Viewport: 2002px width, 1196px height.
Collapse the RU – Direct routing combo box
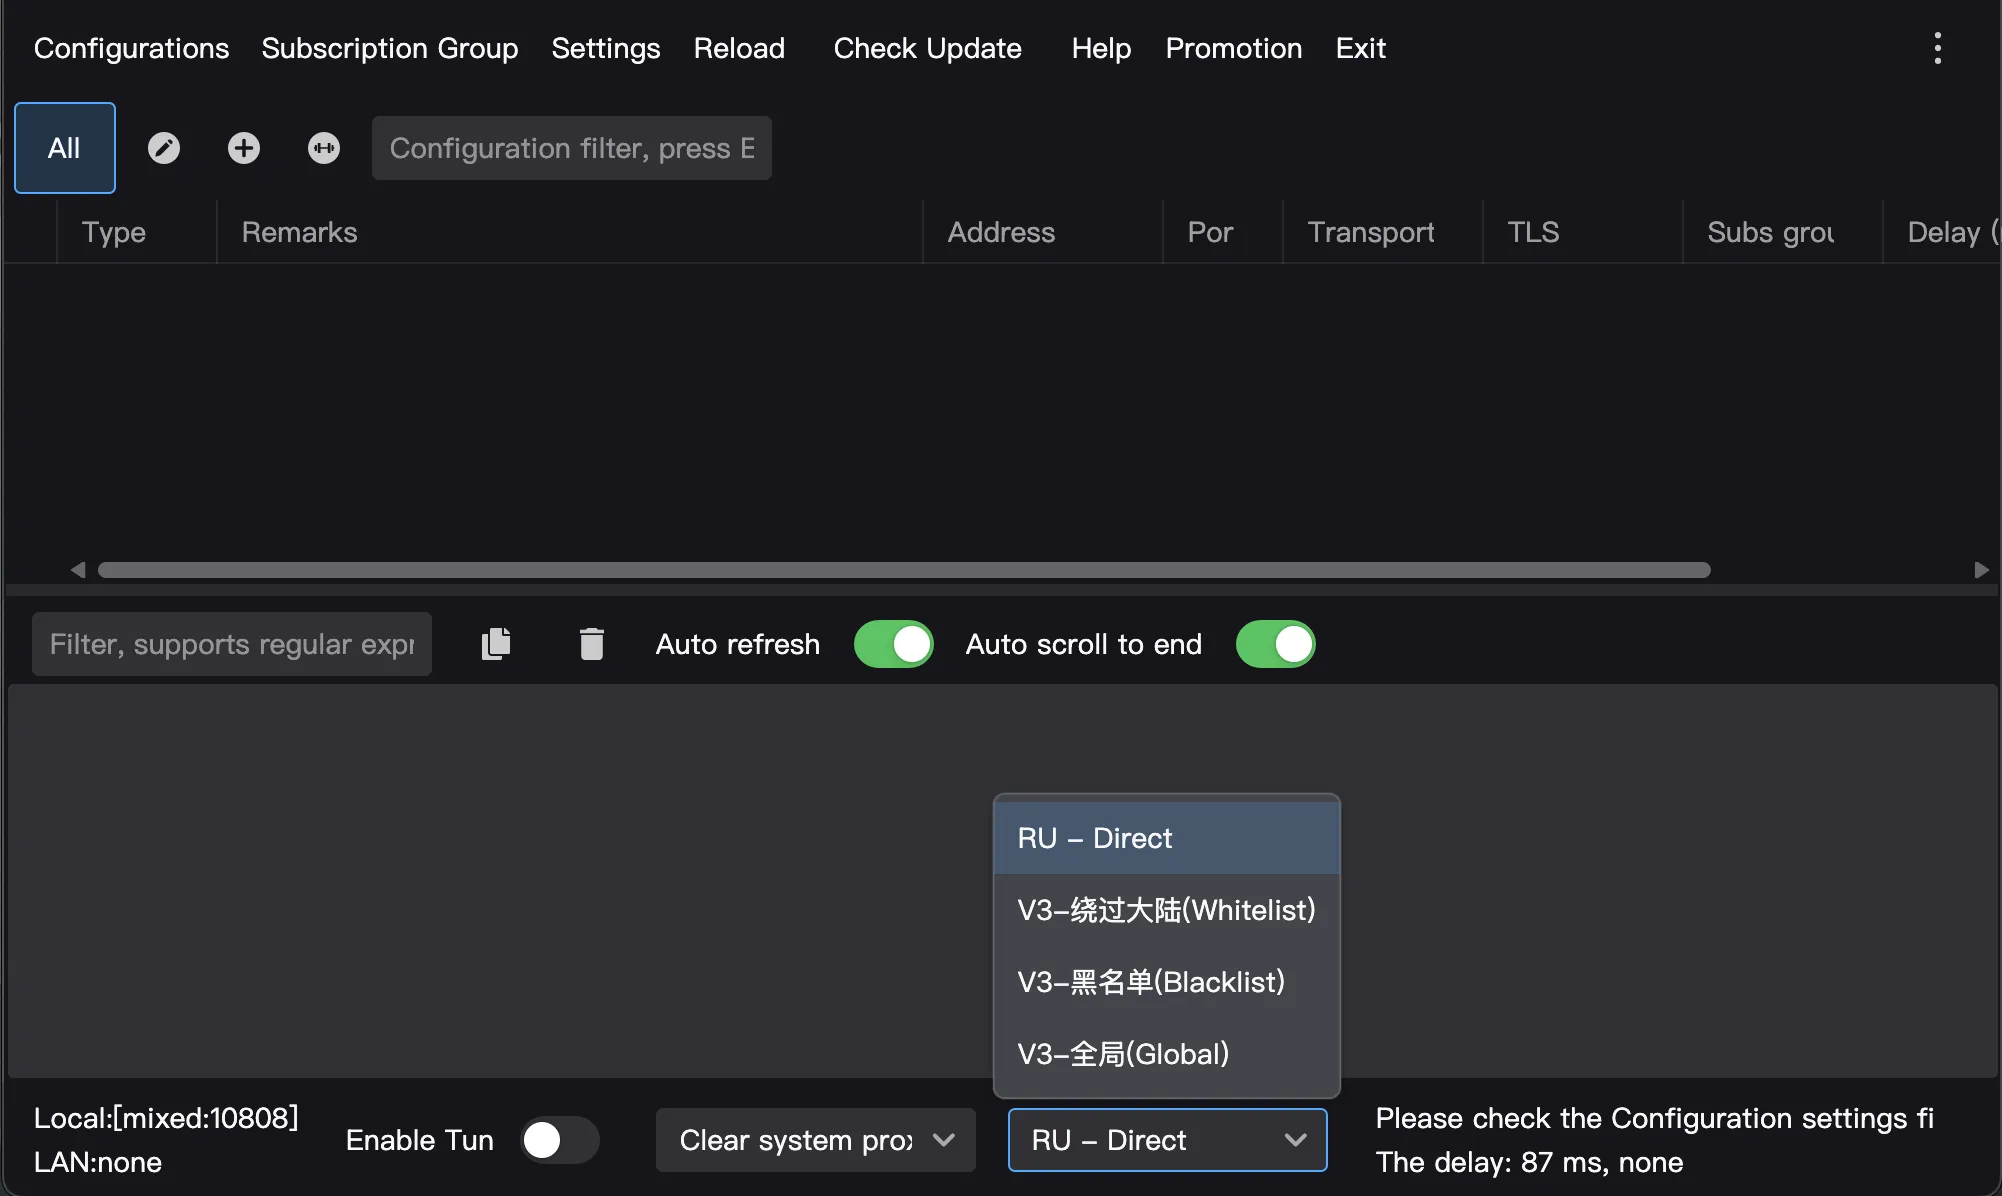1167,1140
